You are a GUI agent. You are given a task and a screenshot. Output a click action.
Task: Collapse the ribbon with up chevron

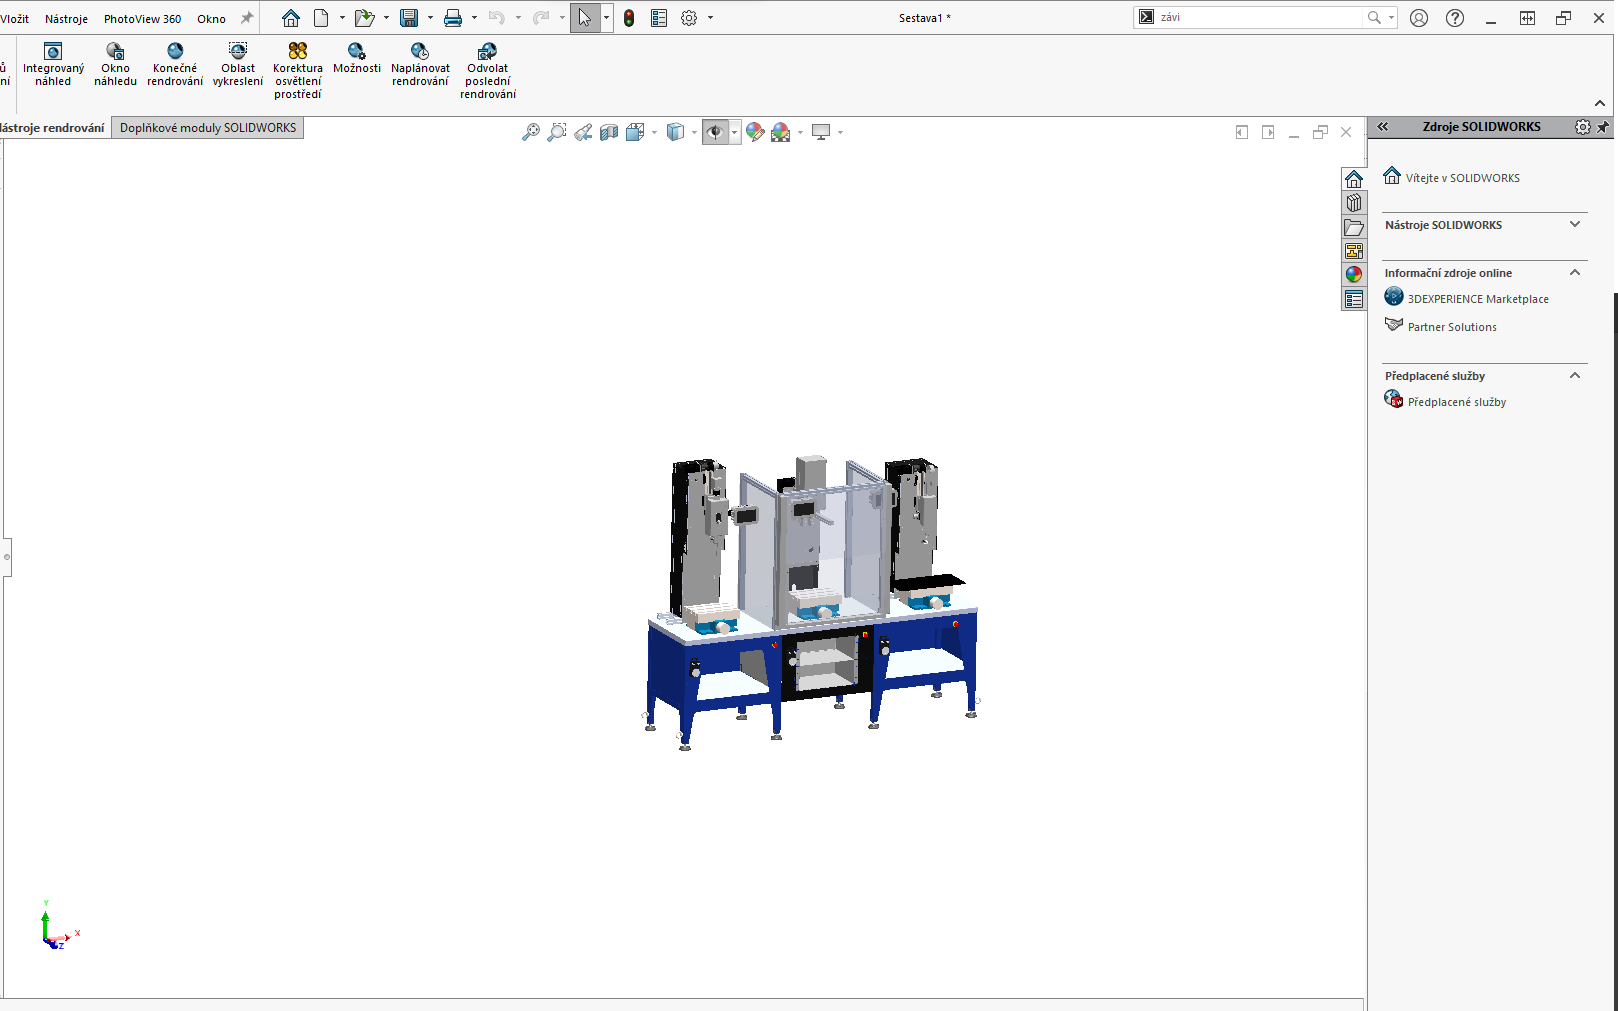(x=1600, y=103)
